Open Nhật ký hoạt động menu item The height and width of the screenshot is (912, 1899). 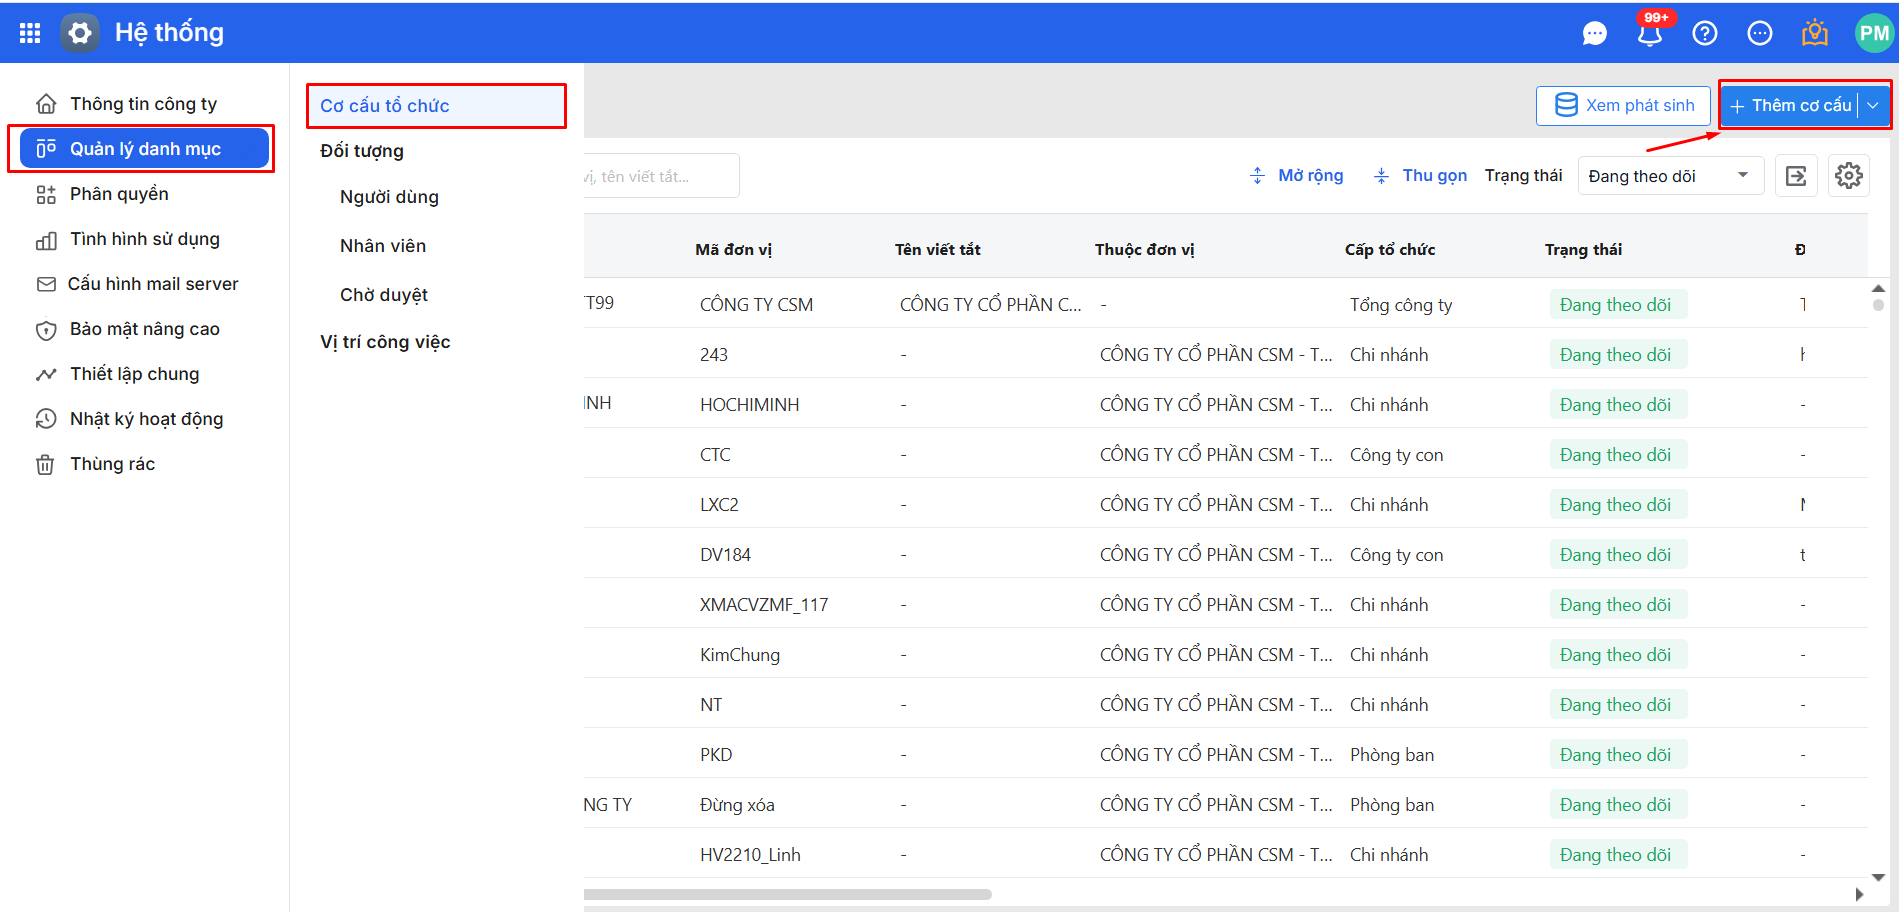[146, 419]
